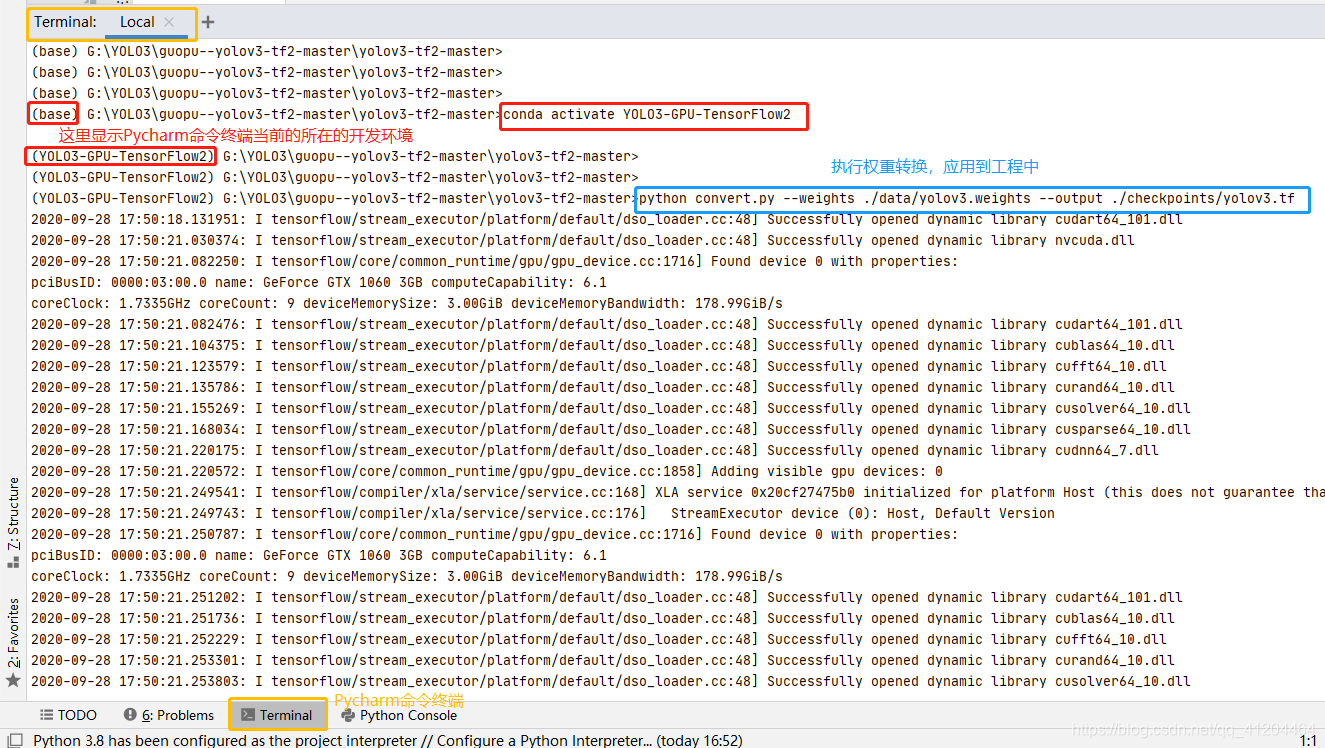Click the 1:1 caret position indicator
Viewport: 1325px width, 748px height.
(x=1310, y=741)
